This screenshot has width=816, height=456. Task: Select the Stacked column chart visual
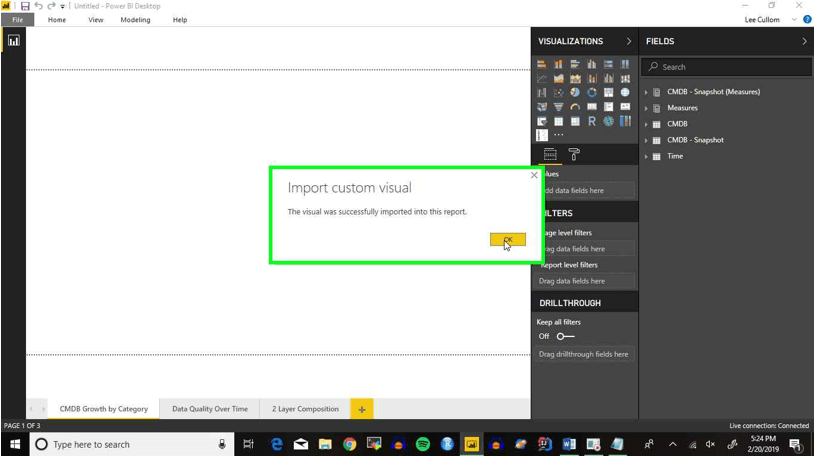558,64
